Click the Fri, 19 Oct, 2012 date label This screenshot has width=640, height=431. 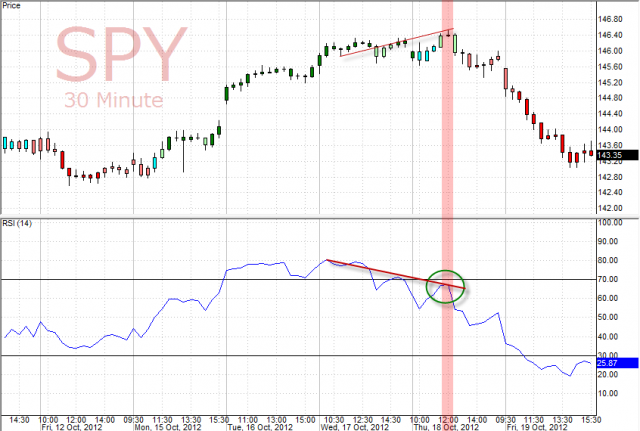(x=537, y=427)
